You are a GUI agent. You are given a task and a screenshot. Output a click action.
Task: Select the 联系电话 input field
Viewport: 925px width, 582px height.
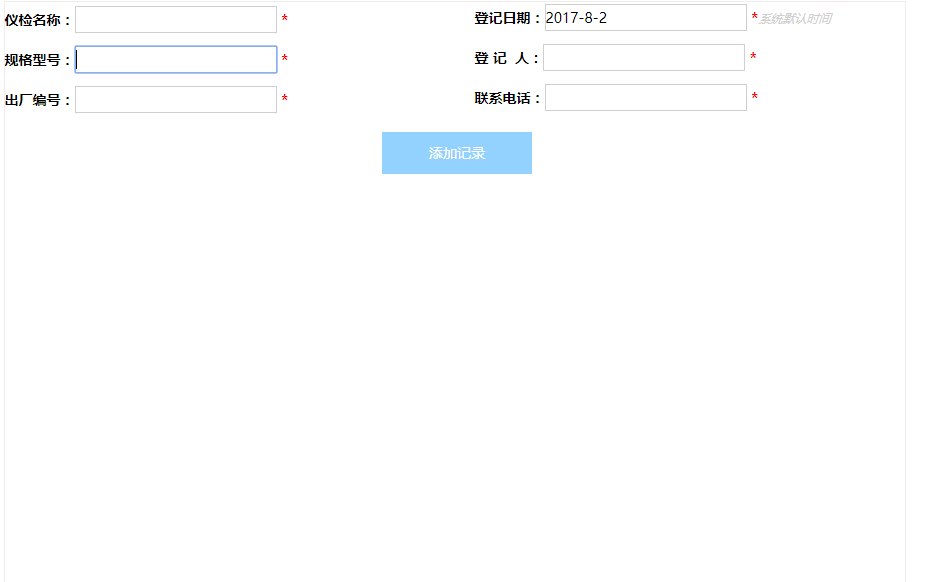click(x=645, y=97)
